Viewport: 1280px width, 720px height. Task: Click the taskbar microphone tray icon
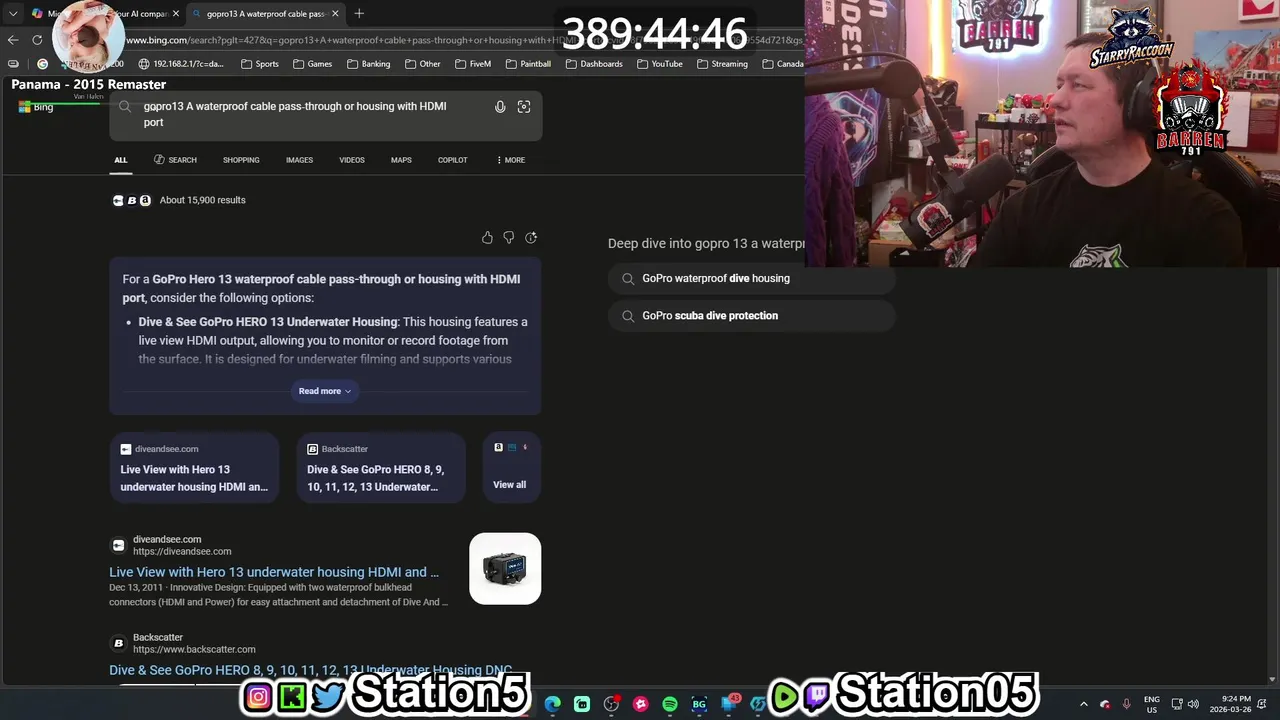click(1127, 704)
